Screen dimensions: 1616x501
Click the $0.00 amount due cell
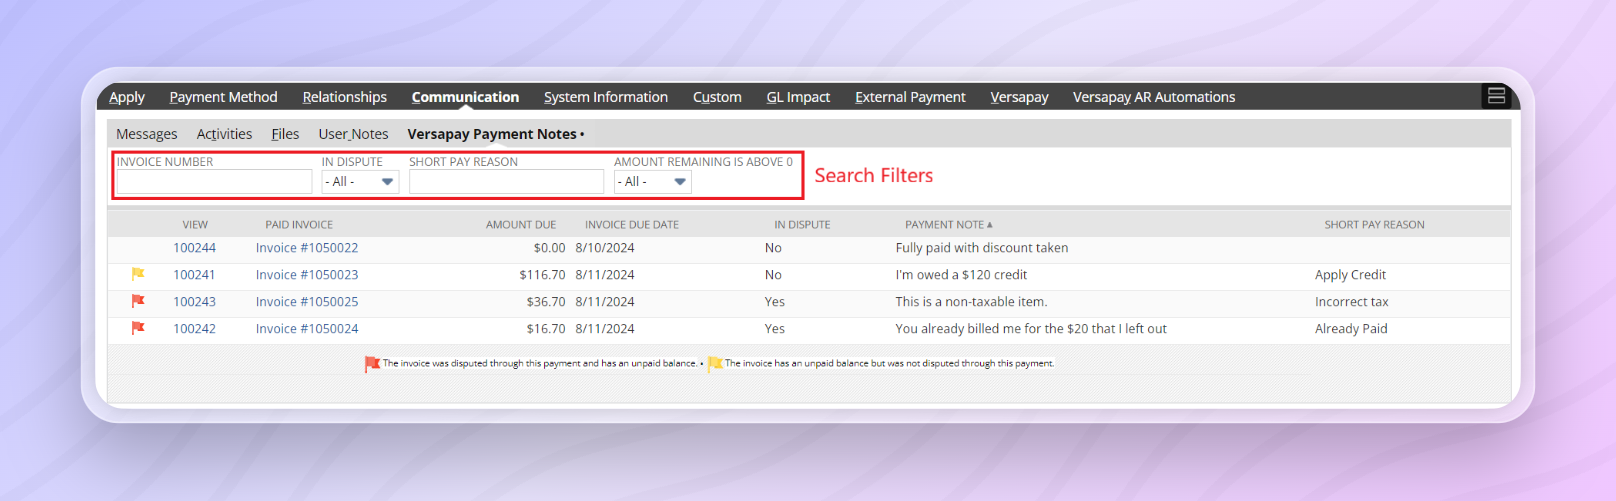[549, 247]
